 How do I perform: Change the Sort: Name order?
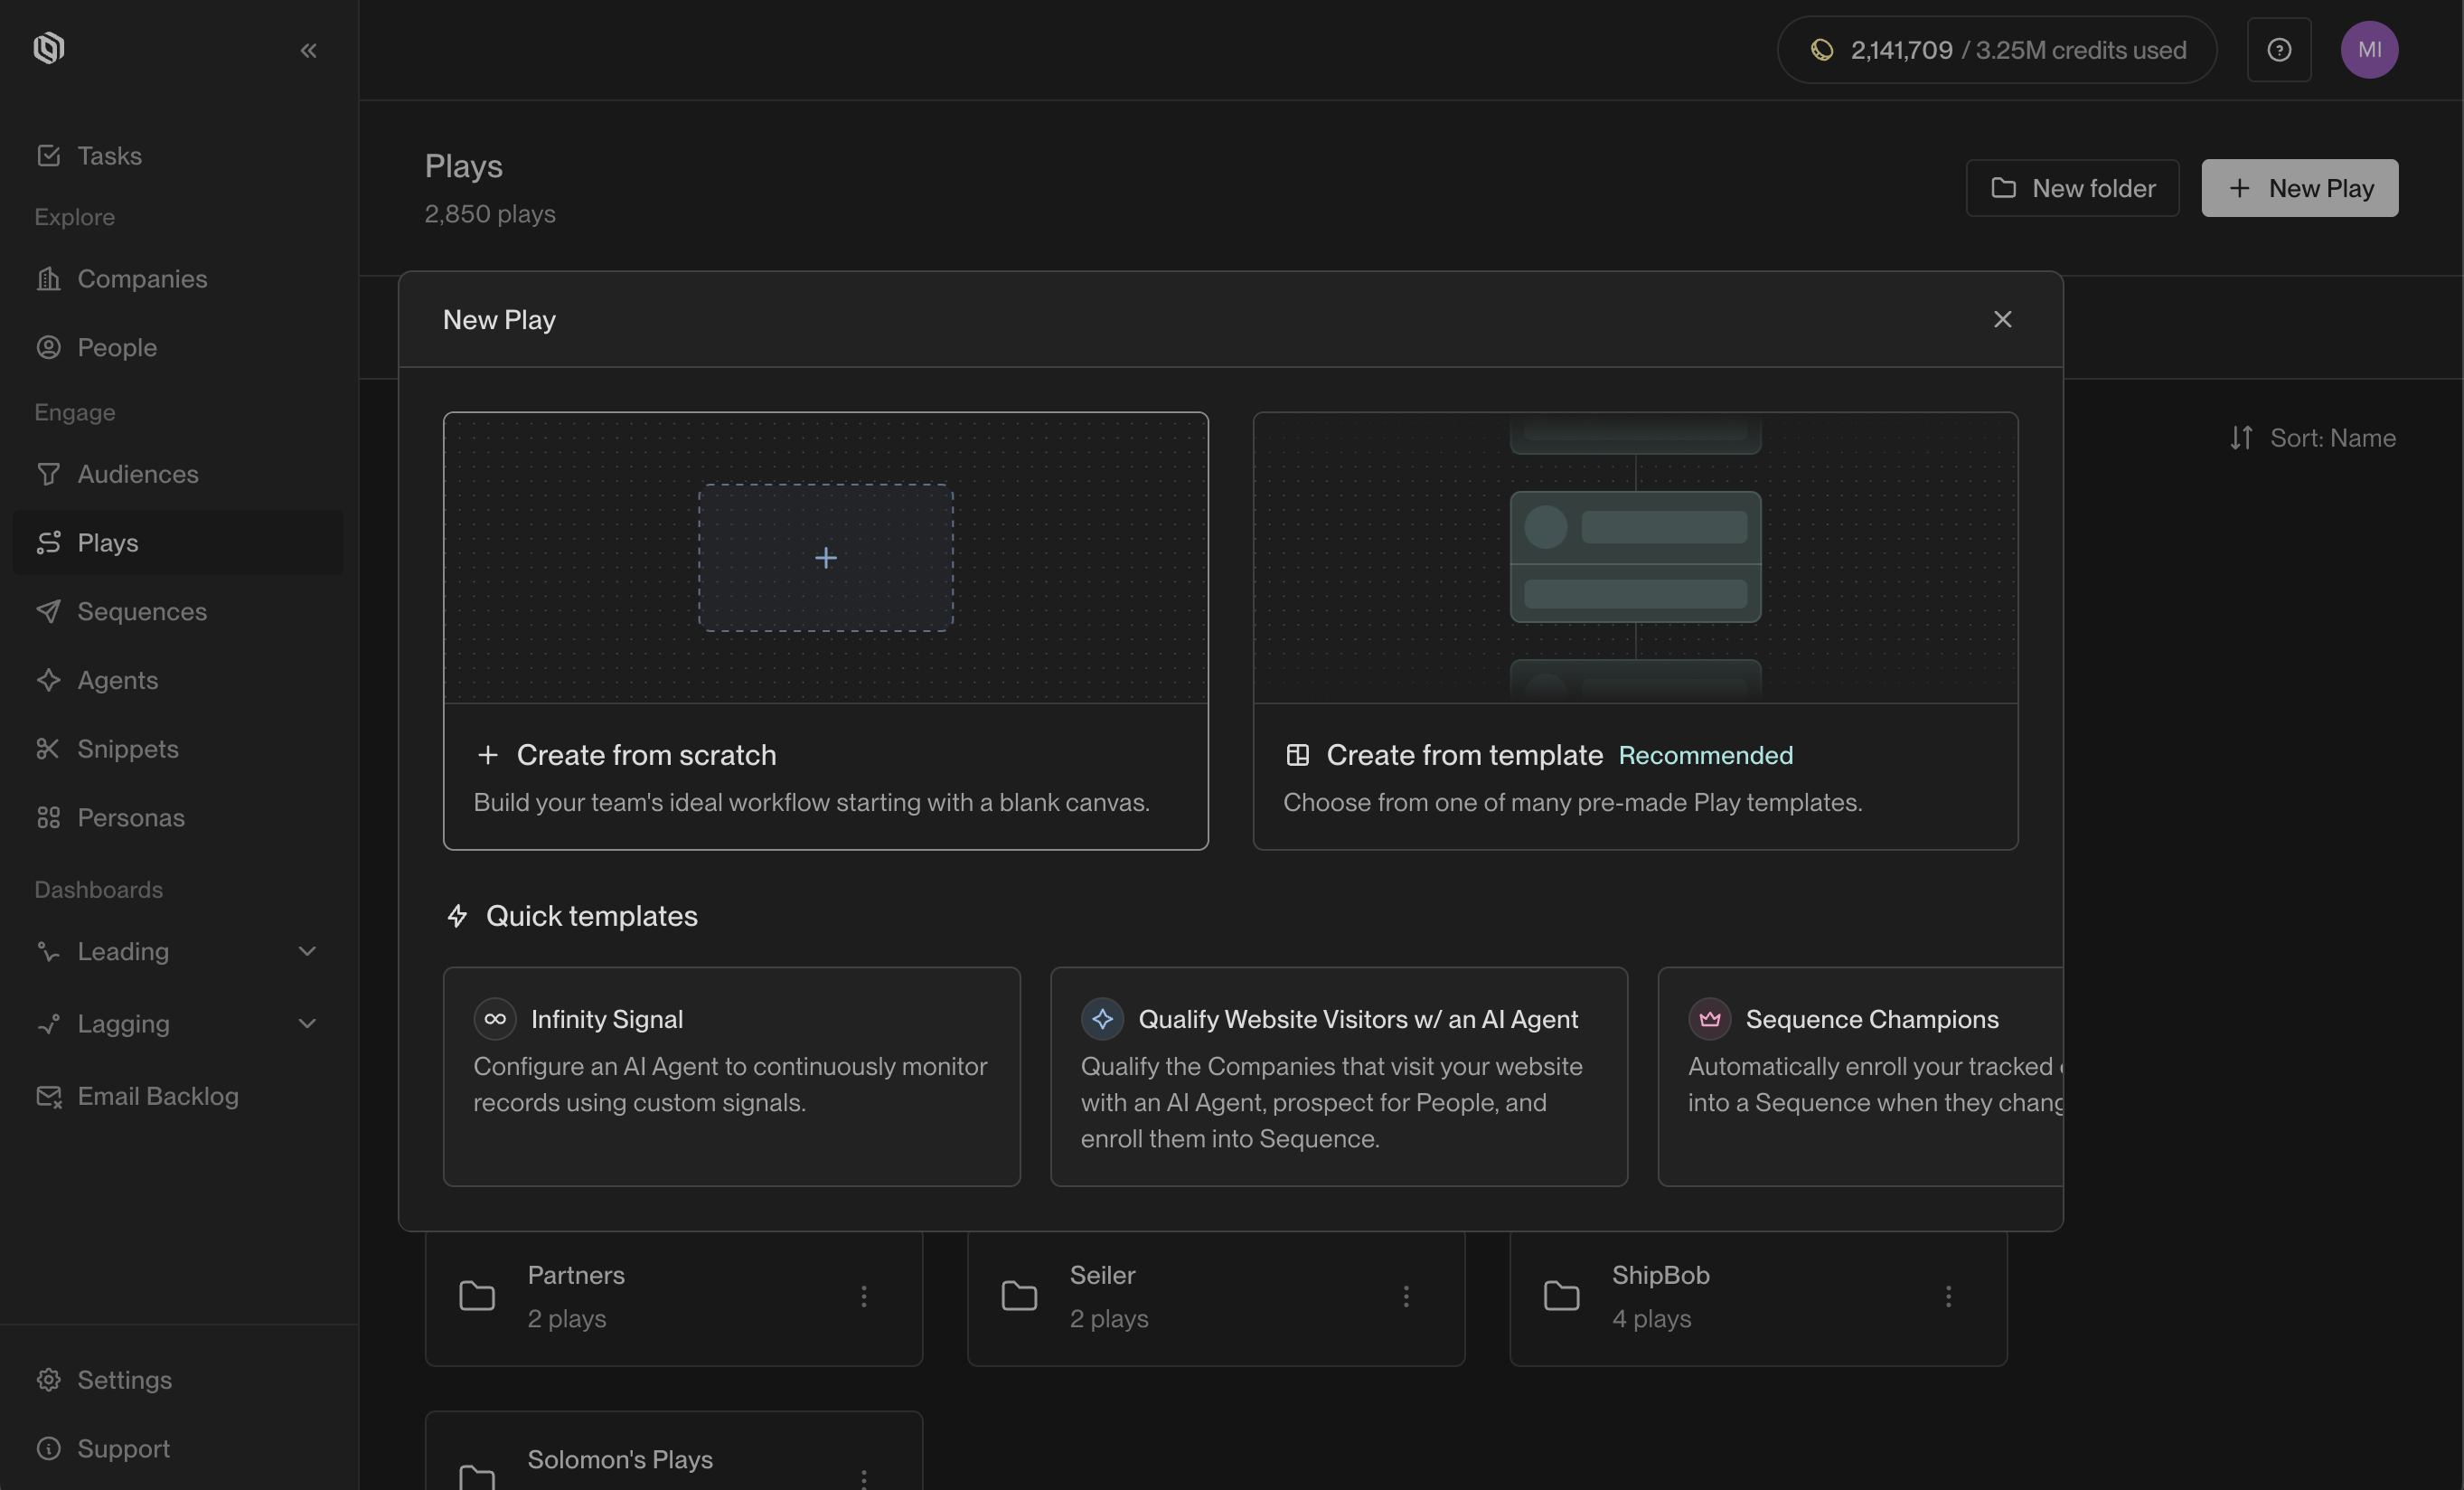click(x=2312, y=438)
